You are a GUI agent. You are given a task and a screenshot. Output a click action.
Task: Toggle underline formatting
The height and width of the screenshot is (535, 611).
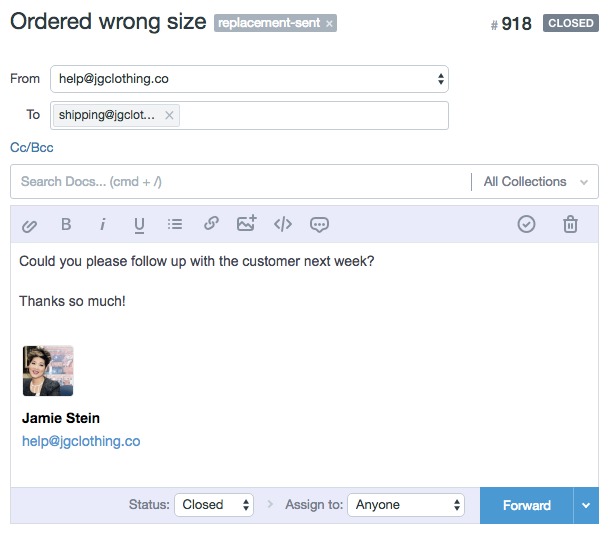139,224
